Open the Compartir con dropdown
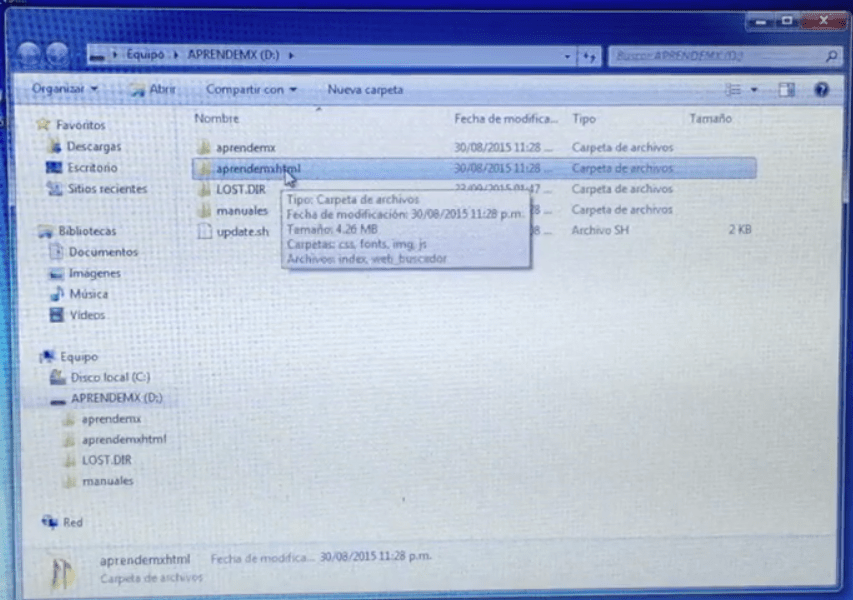 pos(251,89)
